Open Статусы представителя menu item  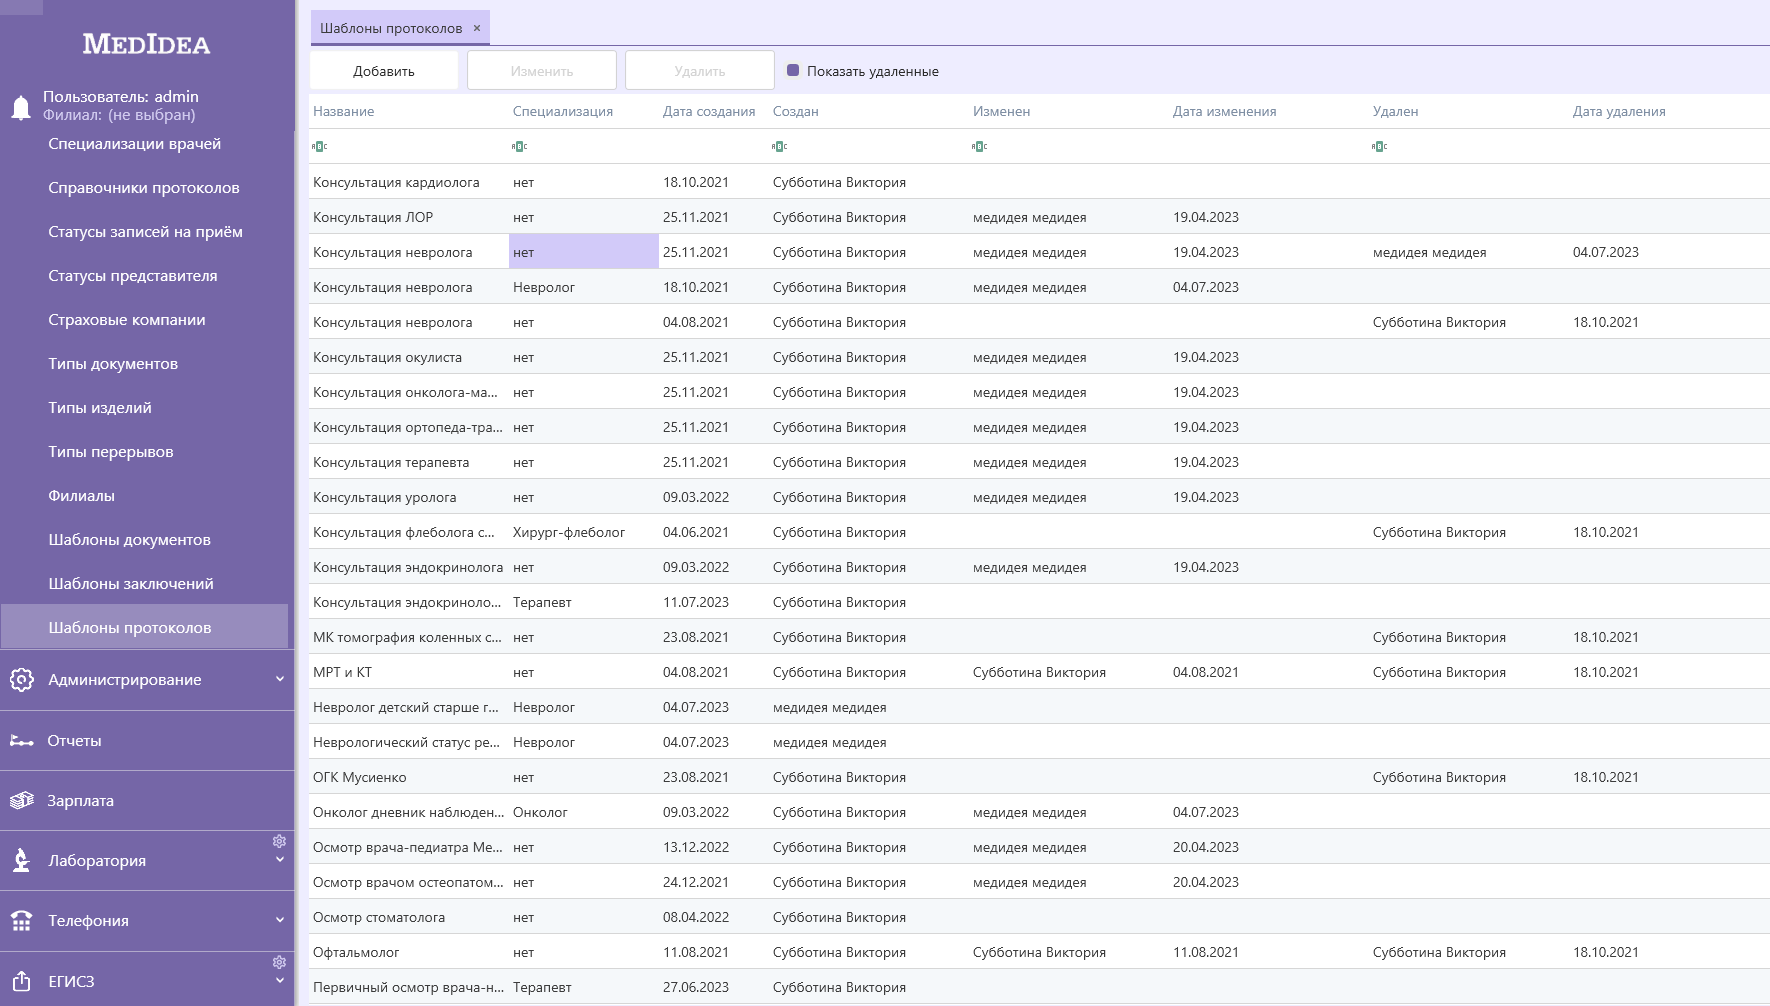pos(133,276)
